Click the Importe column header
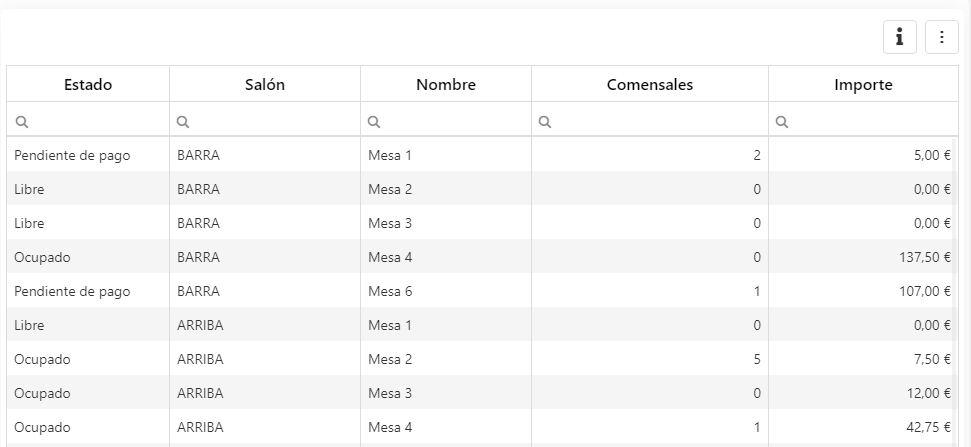 pos(863,85)
